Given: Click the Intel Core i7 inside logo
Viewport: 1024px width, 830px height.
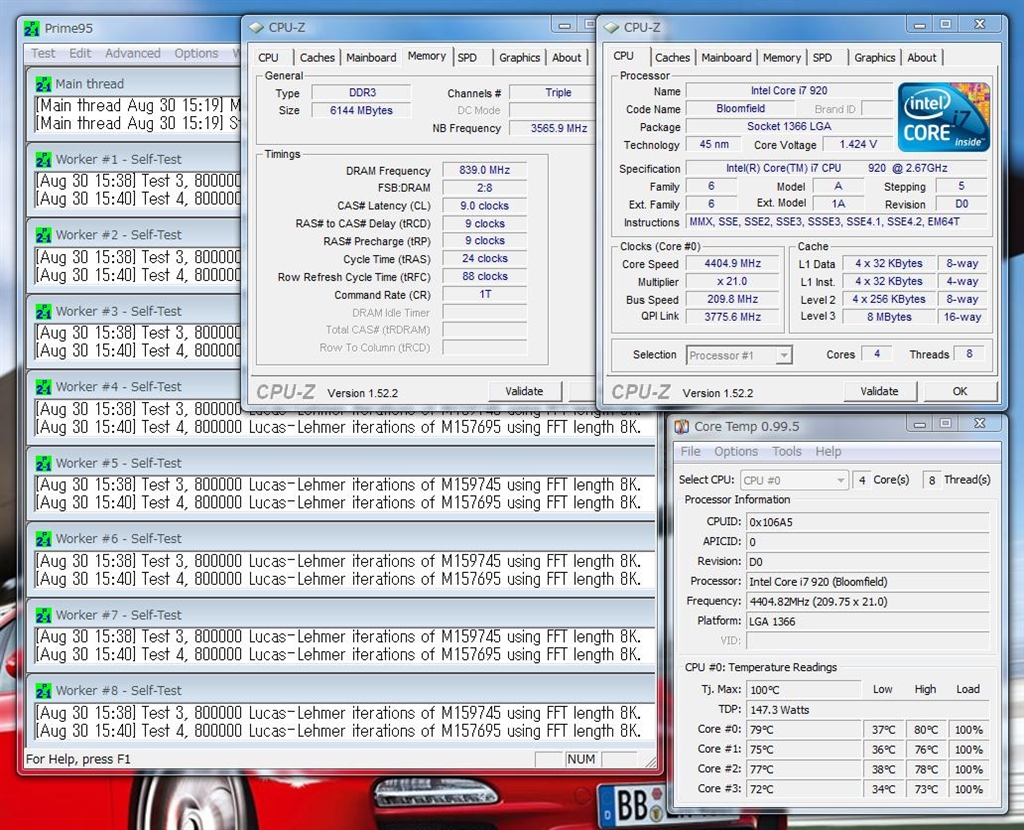Looking at the screenshot, I should point(944,117).
